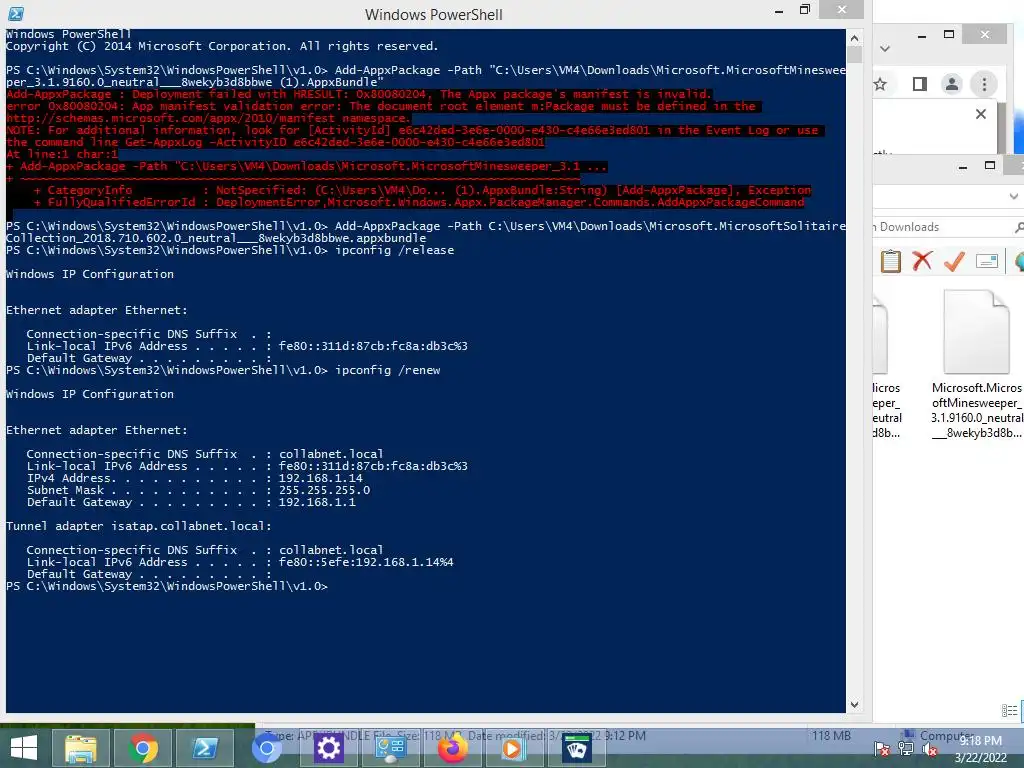Click the PowerShell scrollbar down arrow

pos(854,705)
